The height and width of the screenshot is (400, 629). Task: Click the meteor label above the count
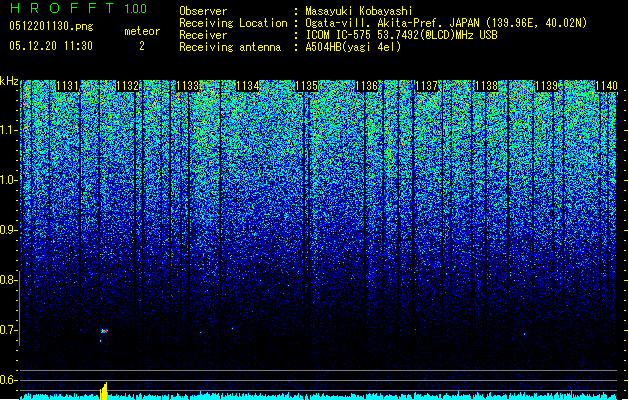click(x=142, y=31)
